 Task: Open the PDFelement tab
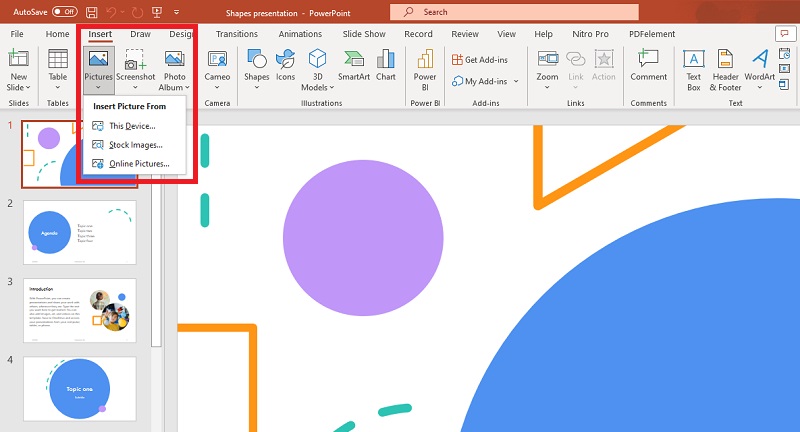tap(652, 34)
